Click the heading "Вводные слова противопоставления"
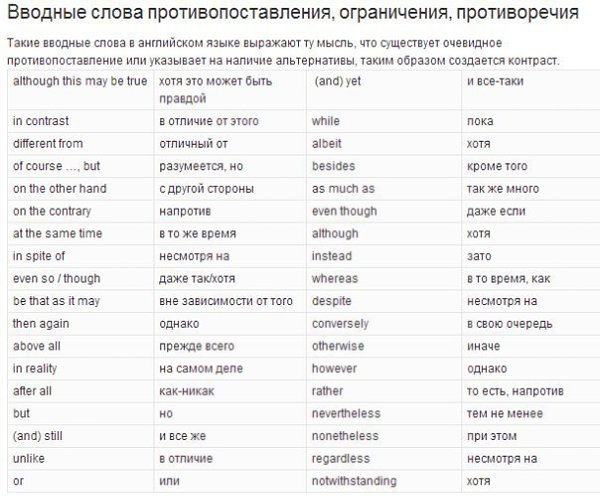Image resolution: width=600 pixels, height=502 pixels. tap(291, 15)
